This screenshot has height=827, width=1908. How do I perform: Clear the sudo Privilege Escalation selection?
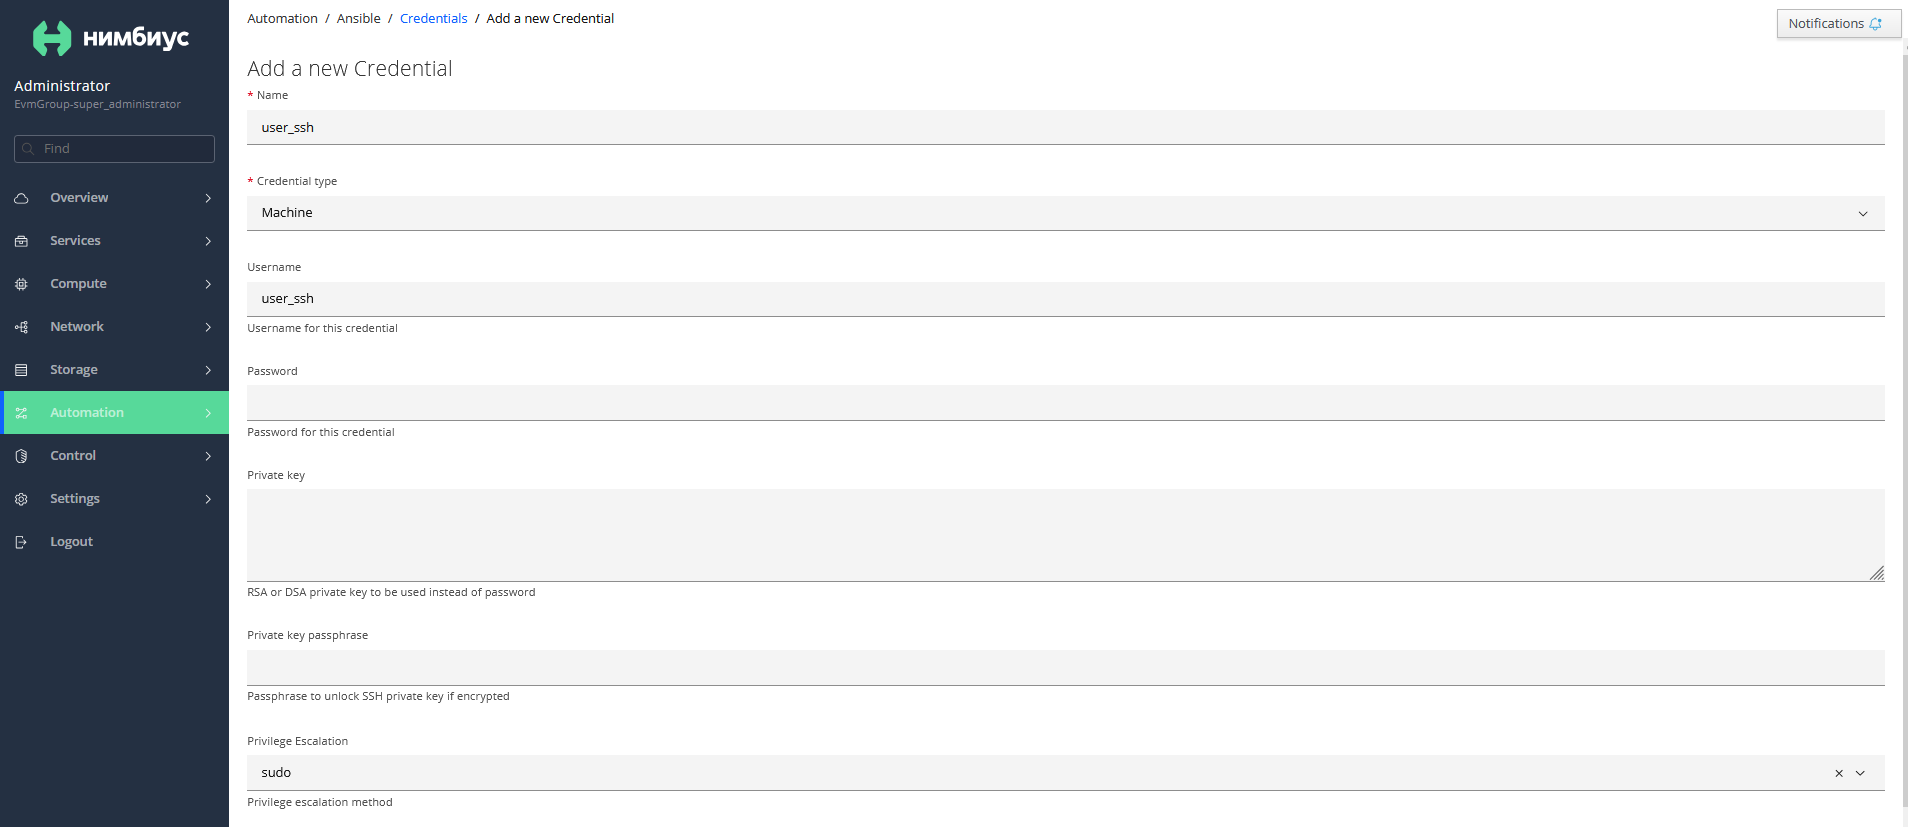coord(1838,773)
